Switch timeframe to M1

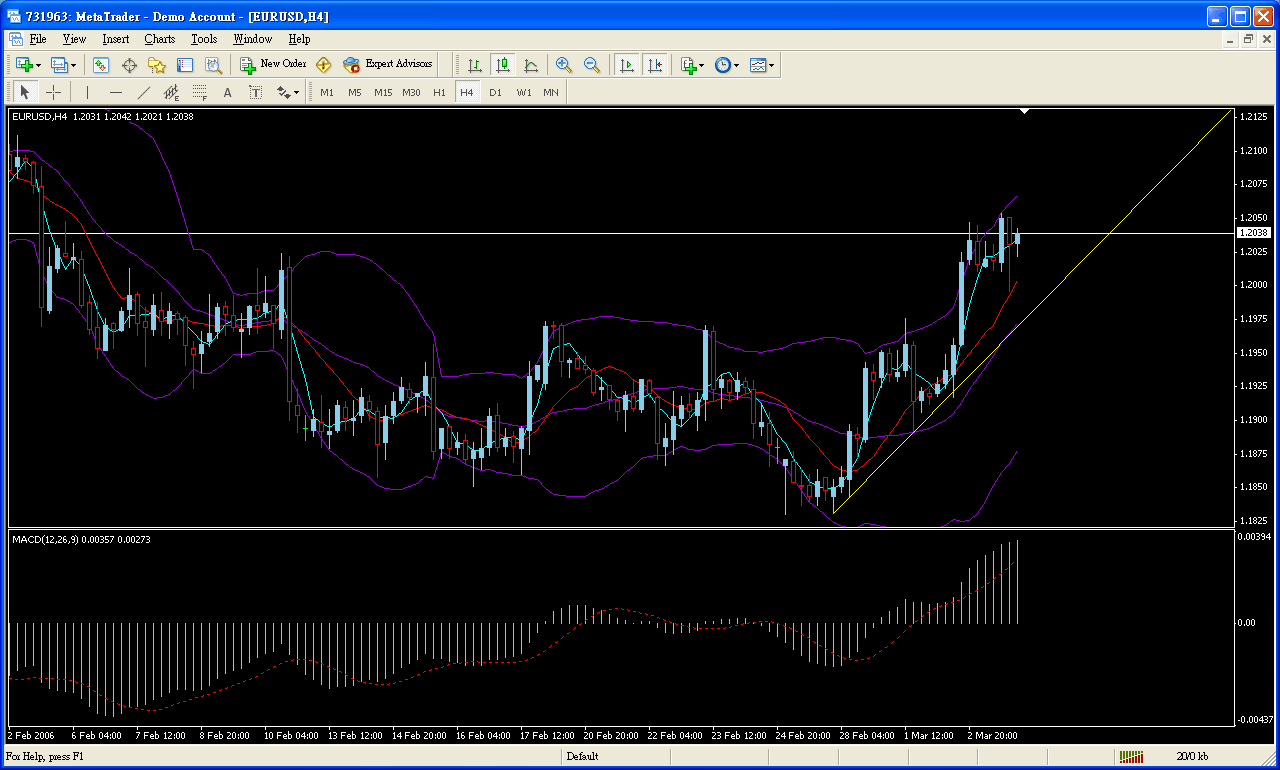click(327, 92)
